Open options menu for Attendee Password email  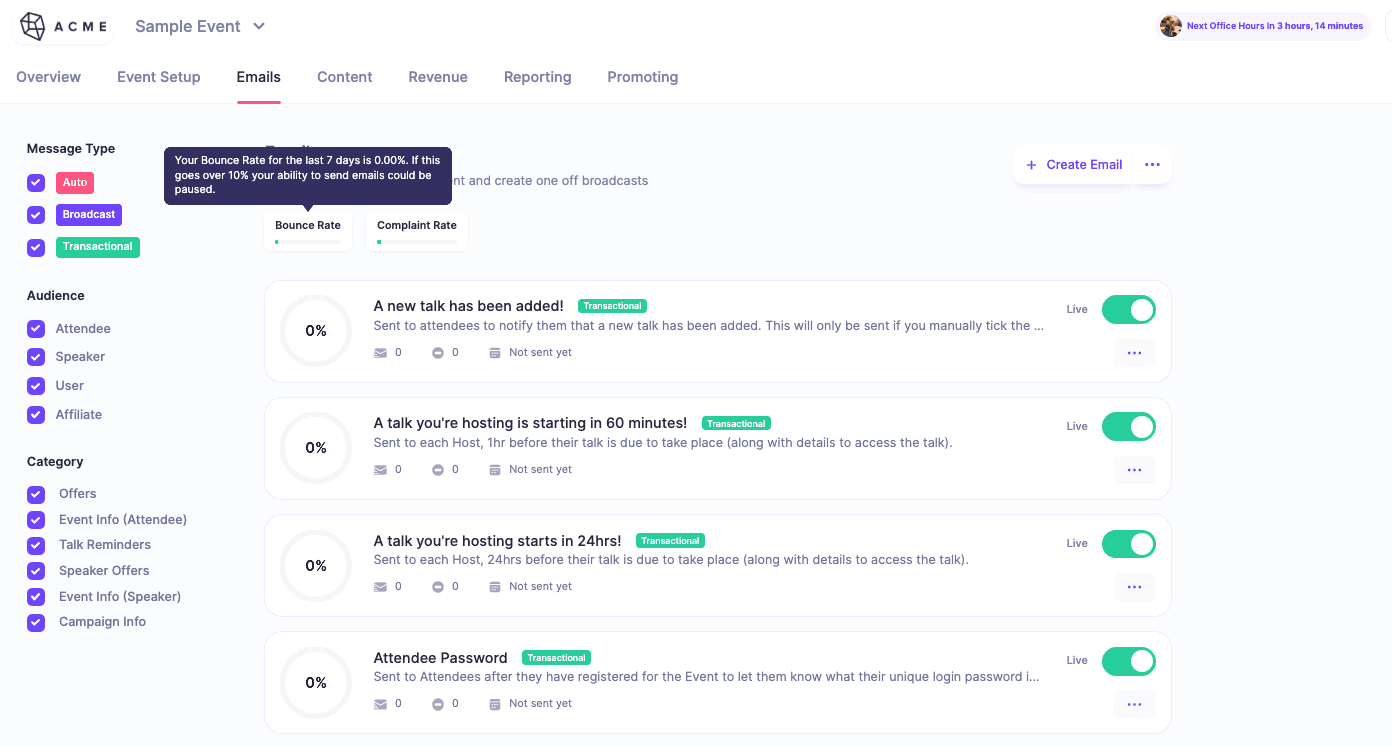[x=1134, y=704]
